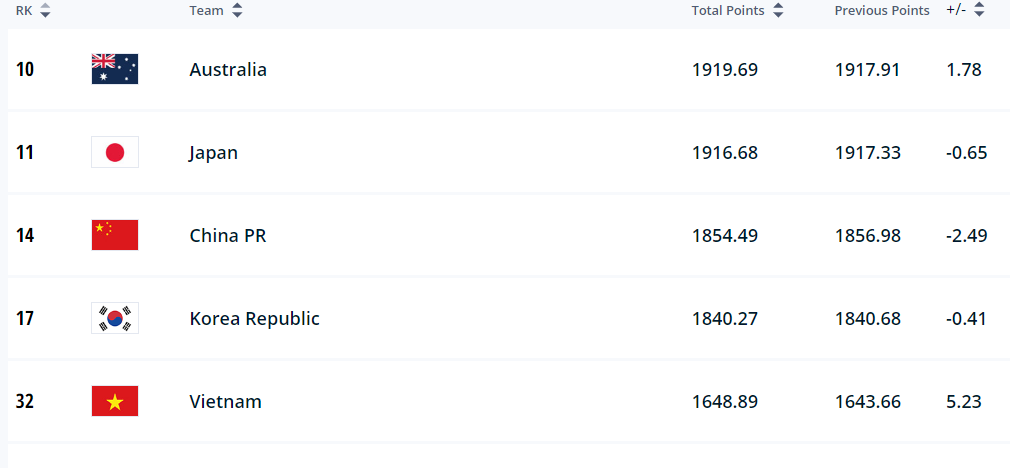Image resolution: width=1010 pixels, height=468 pixels.
Task: Open the China PR team link
Action: point(228,236)
